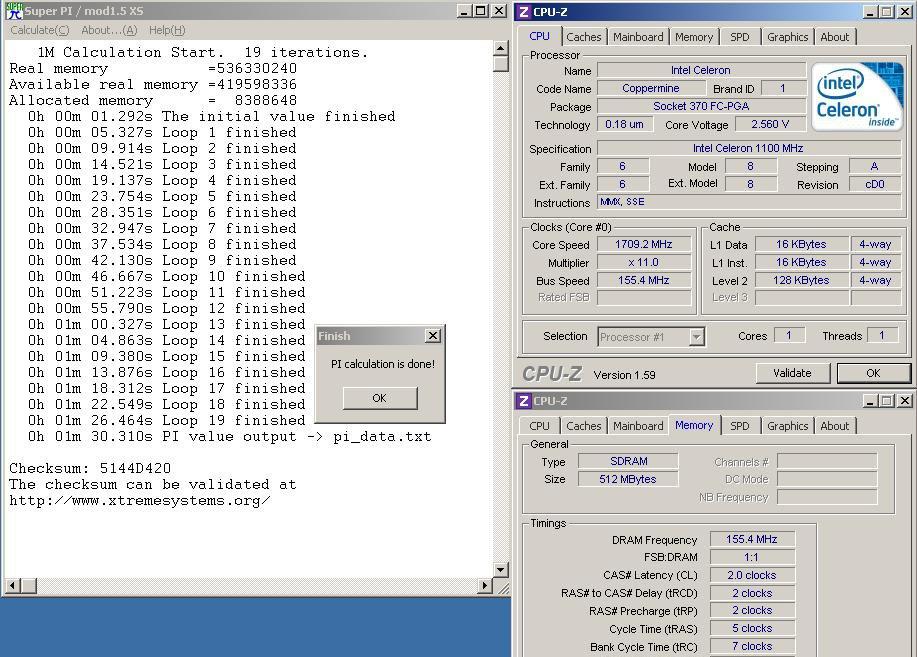Screen dimensions: 917x657
Task: Click the Core Speed value 1709.2 MHz
Action: tap(644, 245)
